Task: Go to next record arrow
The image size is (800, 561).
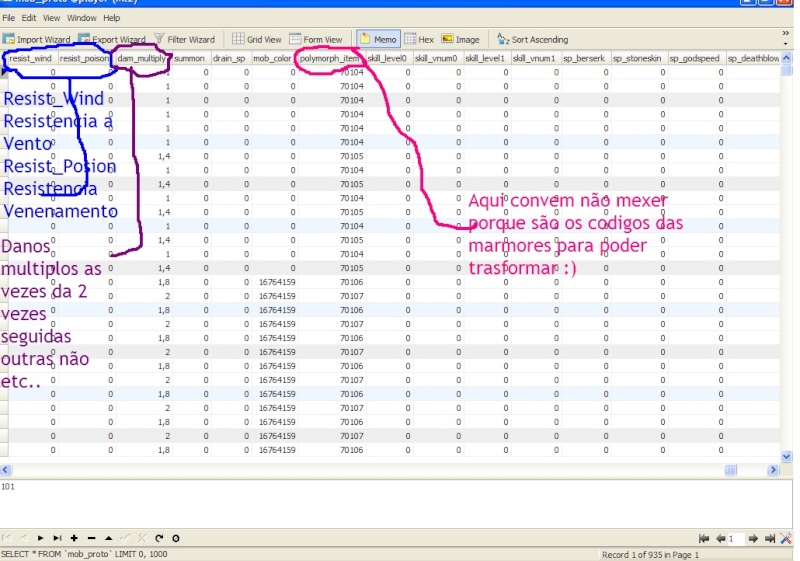Action: (x=40, y=538)
